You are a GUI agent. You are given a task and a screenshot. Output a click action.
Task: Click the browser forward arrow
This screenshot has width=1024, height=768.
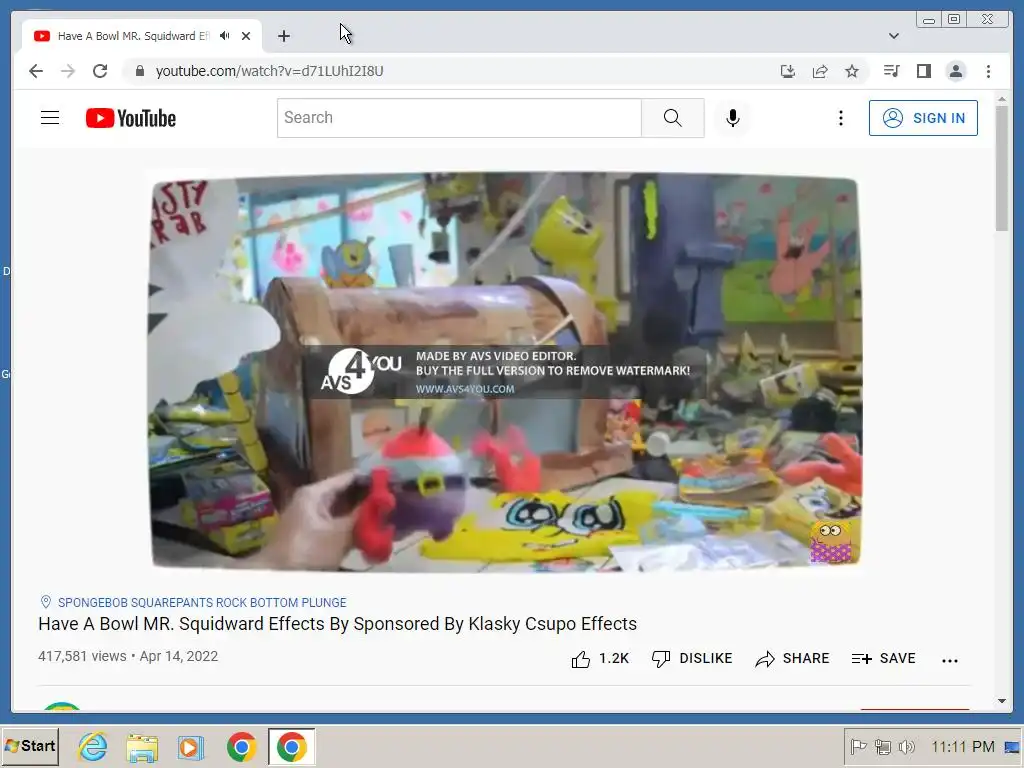tap(68, 71)
